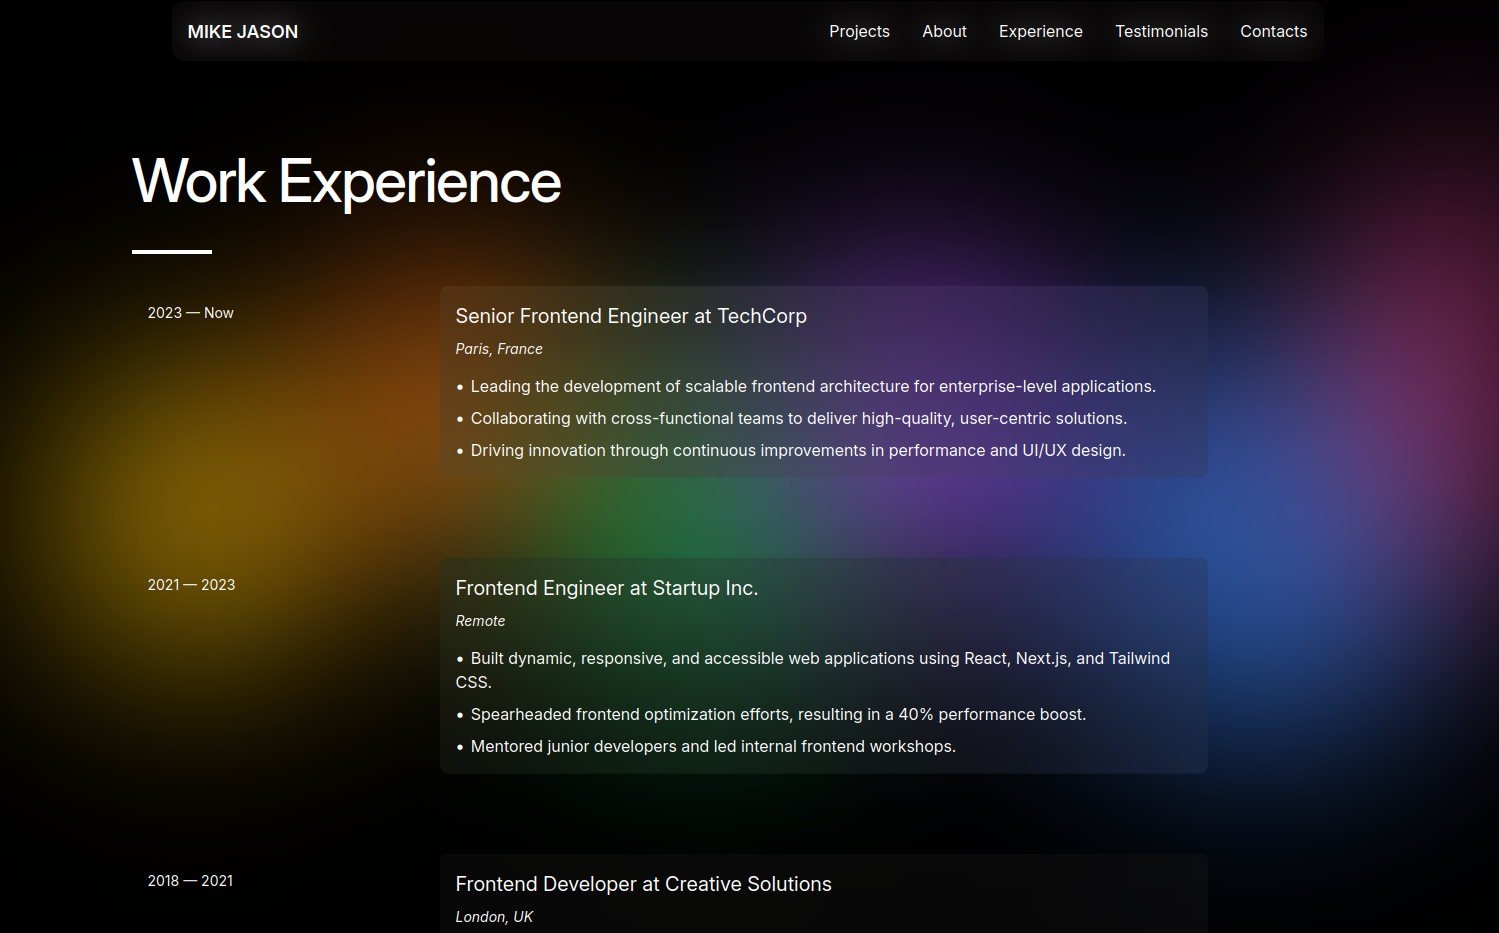This screenshot has height=933, width=1499.
Task: Click the Frontend Engineer at Startup Inc. title
Action: [606, 588]
